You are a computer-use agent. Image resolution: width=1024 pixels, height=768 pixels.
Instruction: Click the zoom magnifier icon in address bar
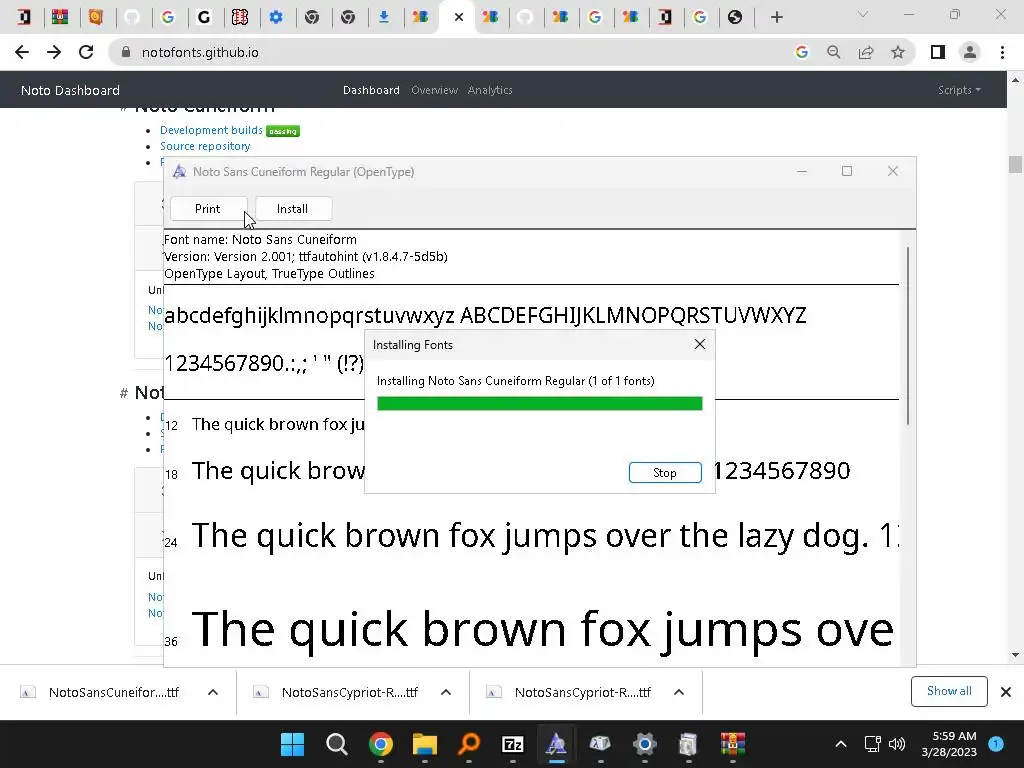click(x=833, y=52)
